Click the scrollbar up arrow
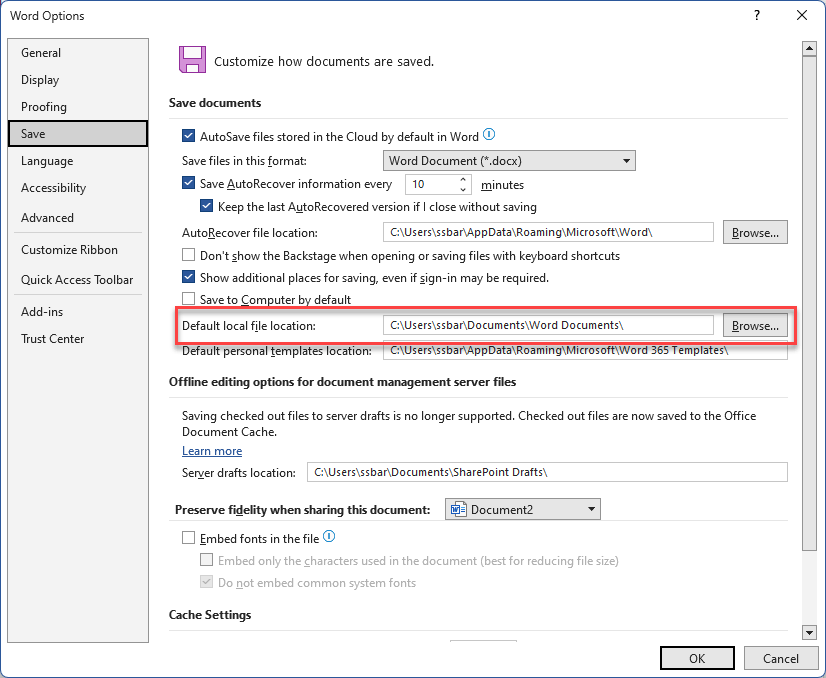This screenshot has height=678, width=826. [x=809, y=49]
